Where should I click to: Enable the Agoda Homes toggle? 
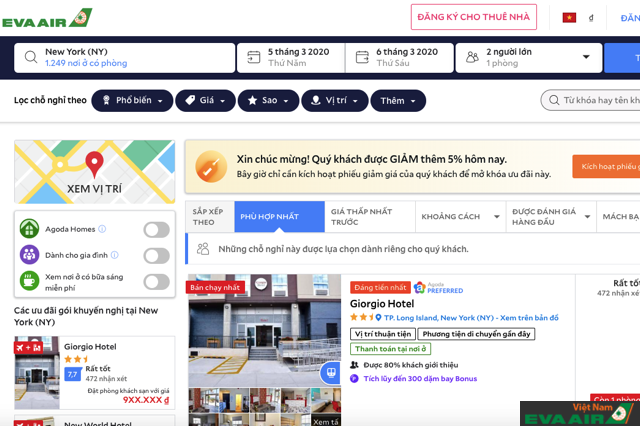coord(156,230)
